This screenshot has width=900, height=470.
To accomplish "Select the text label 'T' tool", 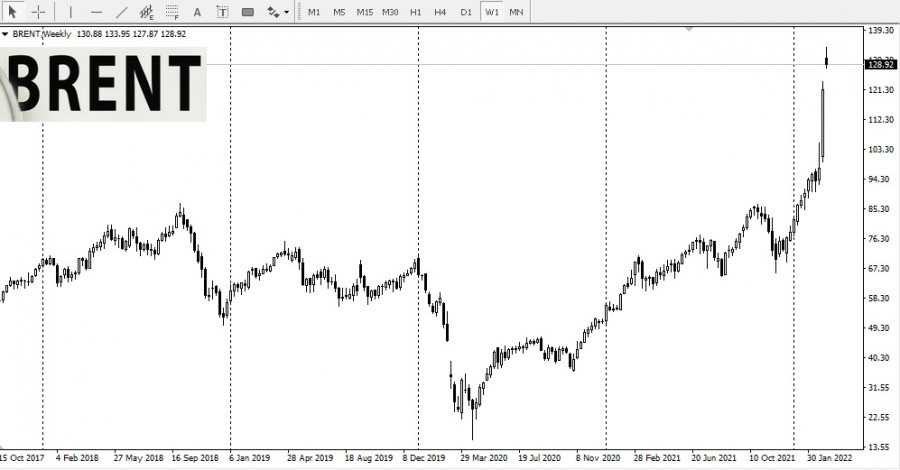I will 223,11.
